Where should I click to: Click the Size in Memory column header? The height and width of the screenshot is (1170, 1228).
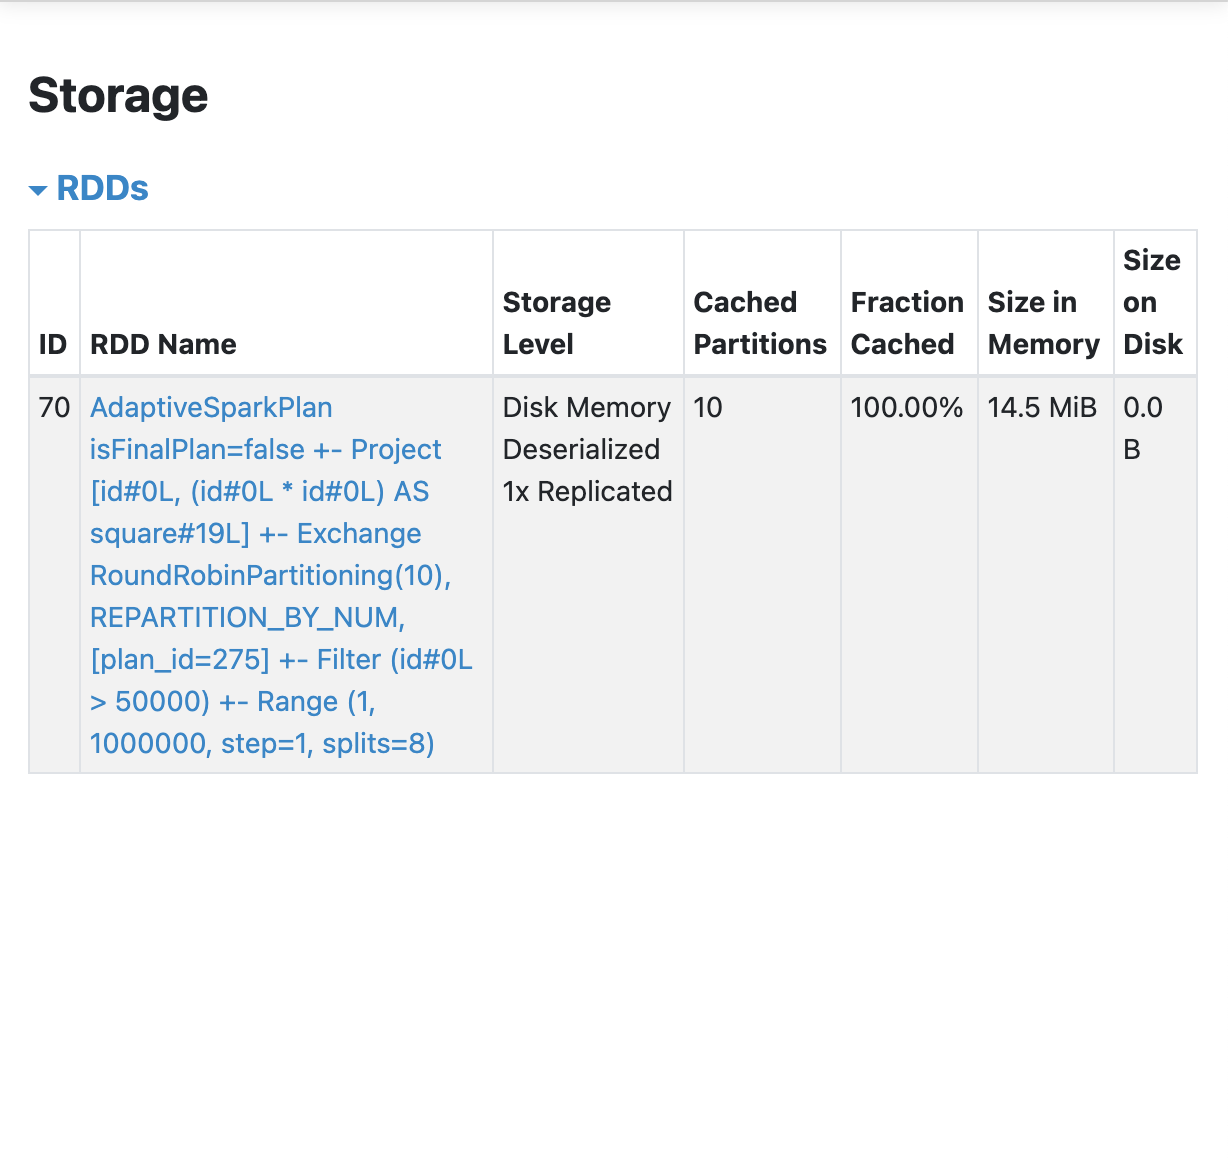tap(1043, 323)
